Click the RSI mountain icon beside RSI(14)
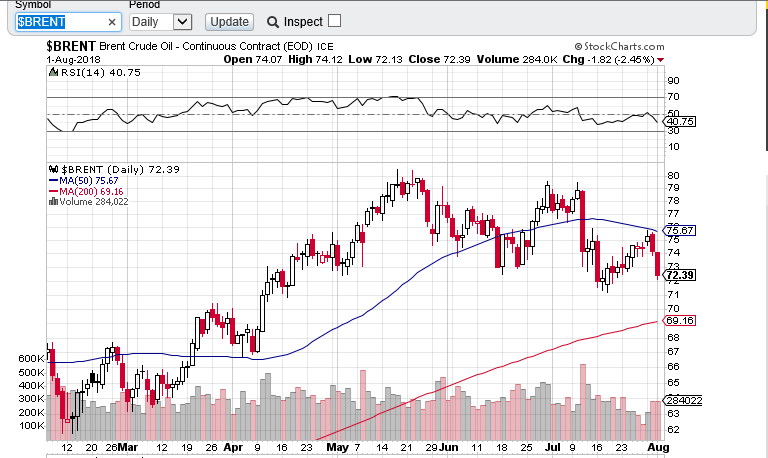The height and width of the screenshot is (458, 768). click(53, 72)
